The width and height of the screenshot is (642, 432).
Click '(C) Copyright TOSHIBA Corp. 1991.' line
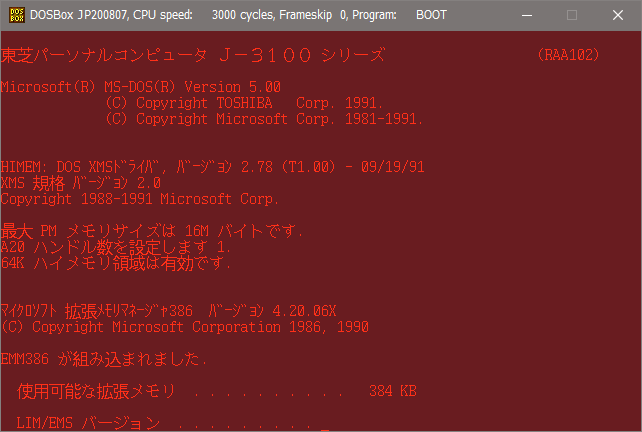244,103
